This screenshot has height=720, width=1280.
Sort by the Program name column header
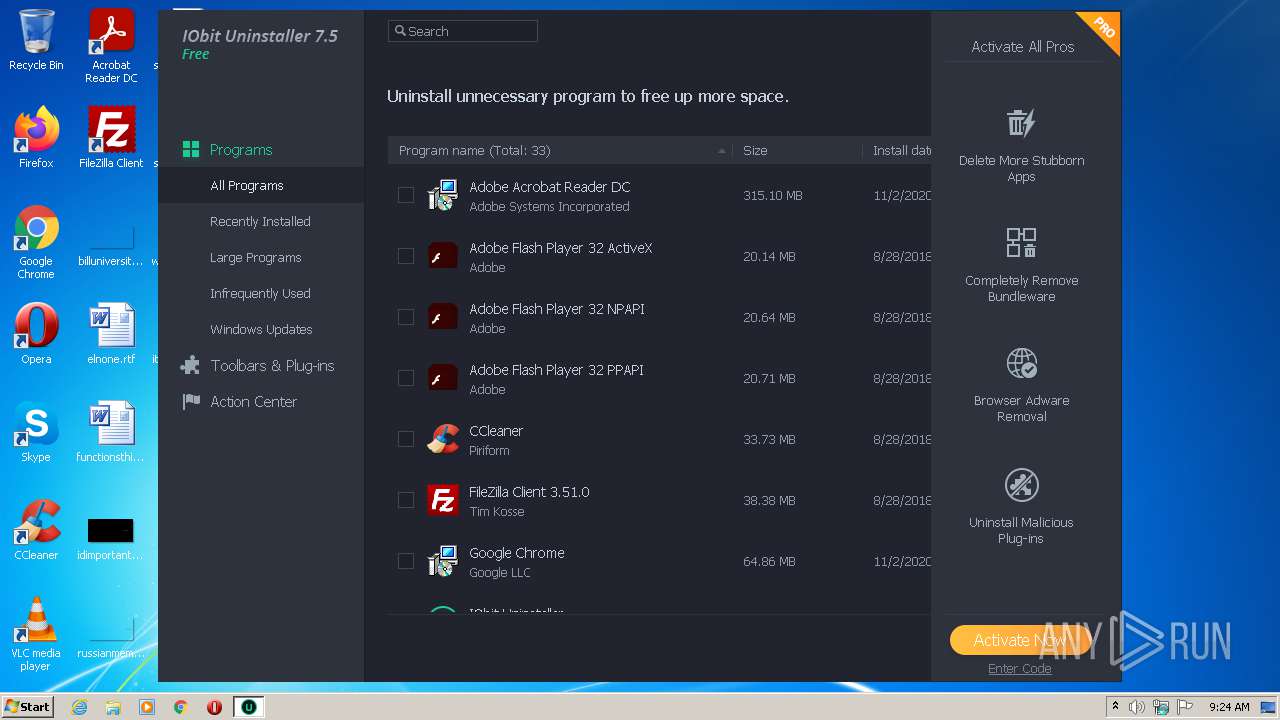tap(560, 150)
